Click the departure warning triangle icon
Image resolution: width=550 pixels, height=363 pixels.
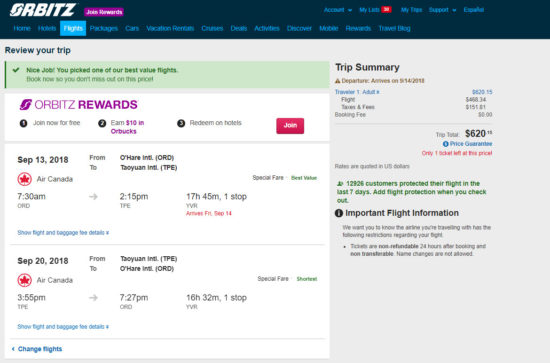tap(337, 81)
